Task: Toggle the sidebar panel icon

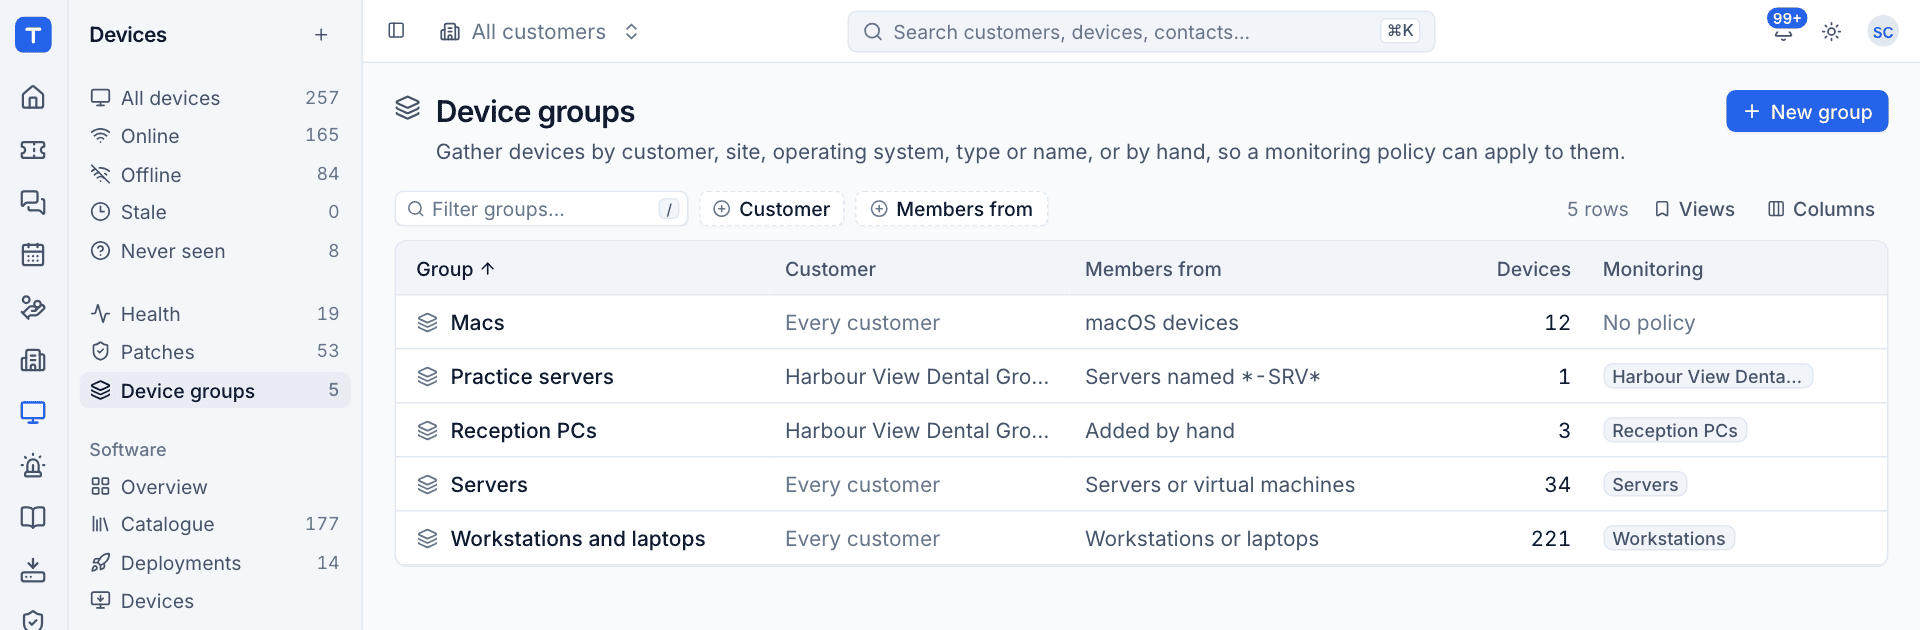Action: pos(396,31)
